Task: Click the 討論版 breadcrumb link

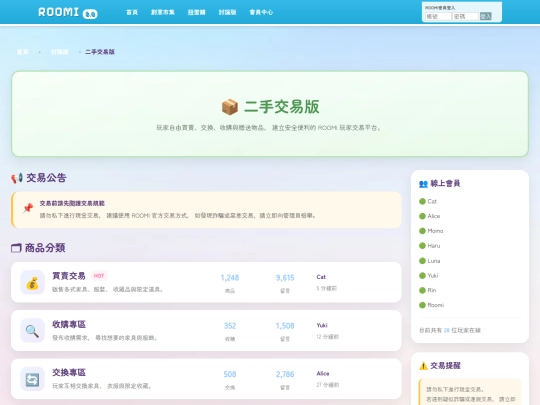Action: [x=60, y=52]
